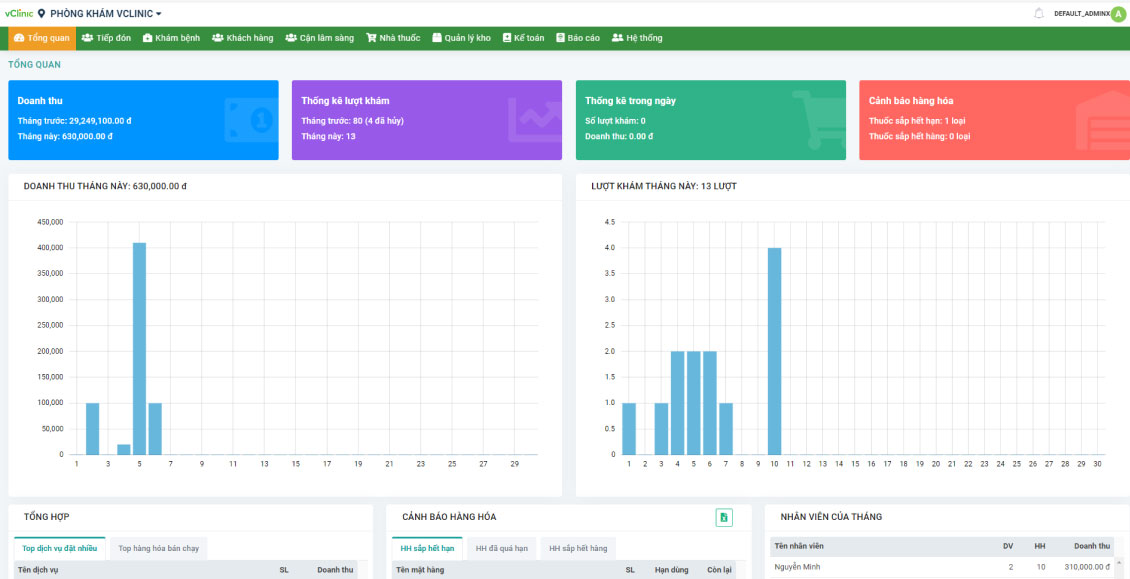
Task: Click the green user avatar icon
Action: [1117, 14]
